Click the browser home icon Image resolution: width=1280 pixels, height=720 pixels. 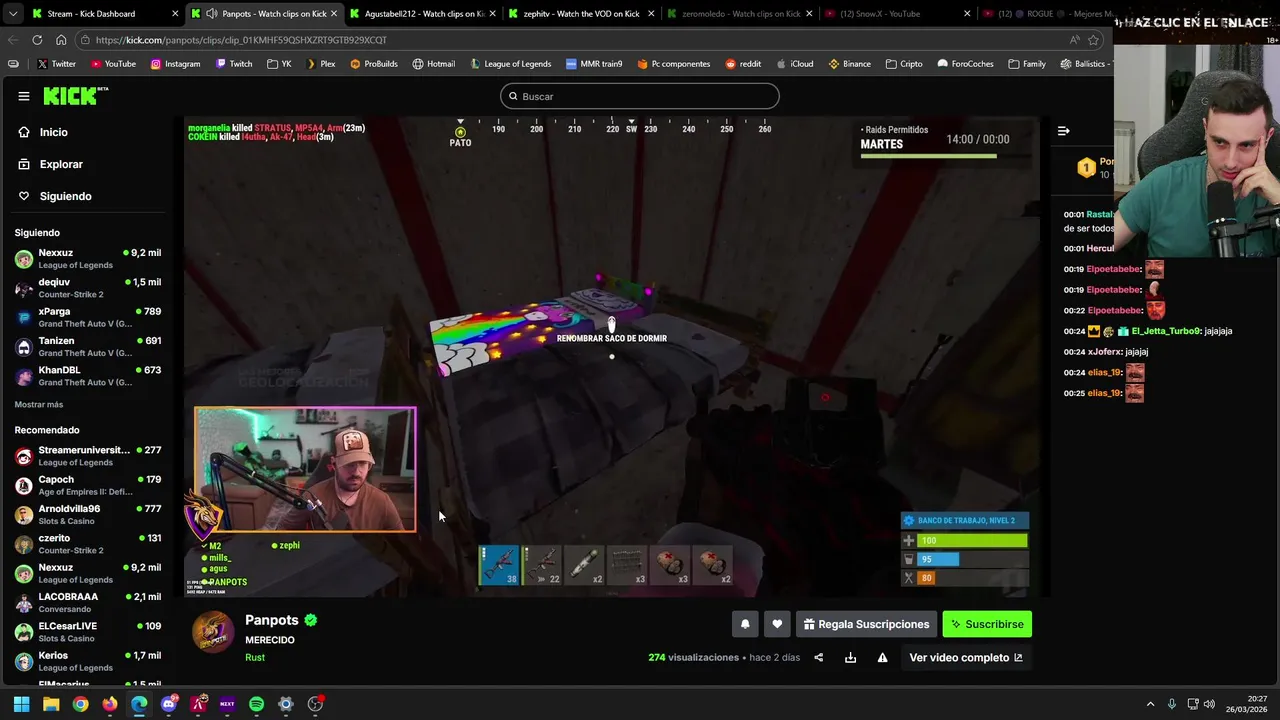tap(61, 40)
